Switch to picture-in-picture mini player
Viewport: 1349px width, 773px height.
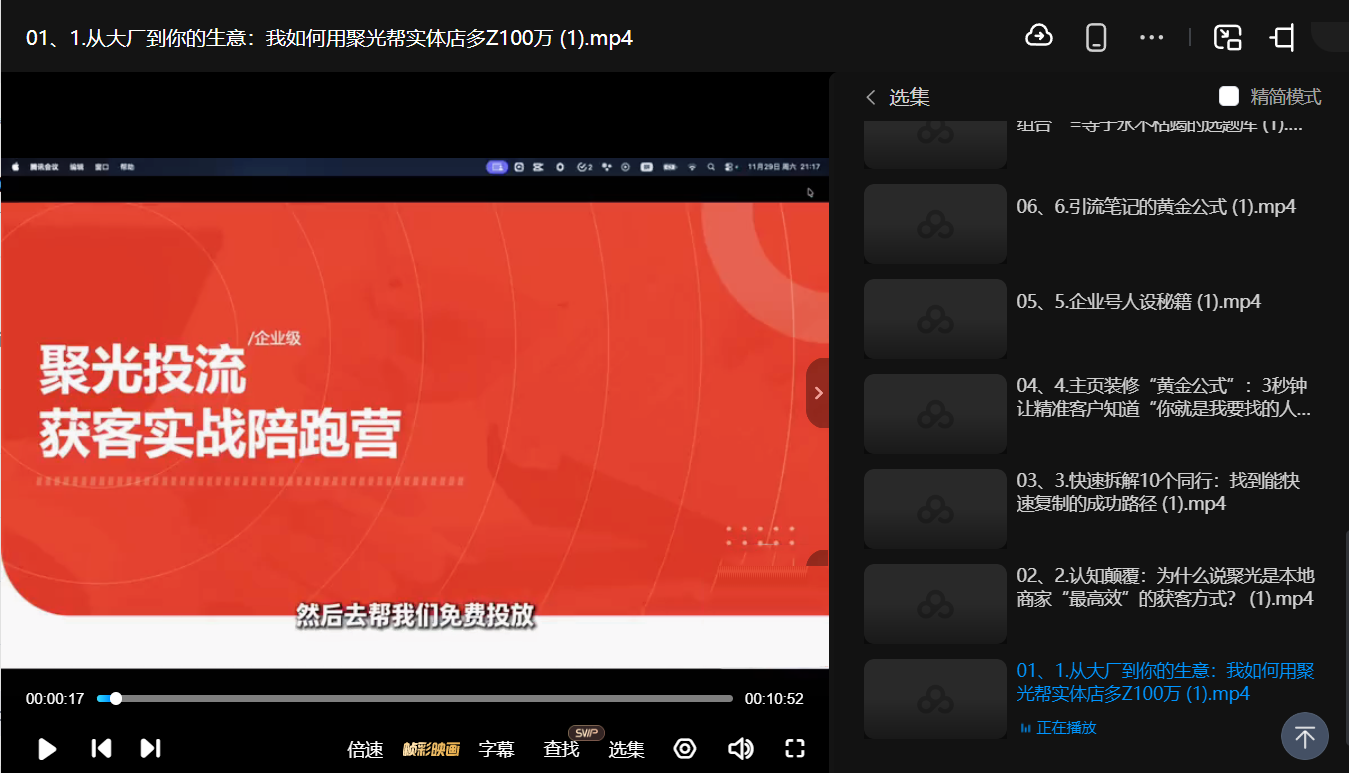tap(1227, 38)
